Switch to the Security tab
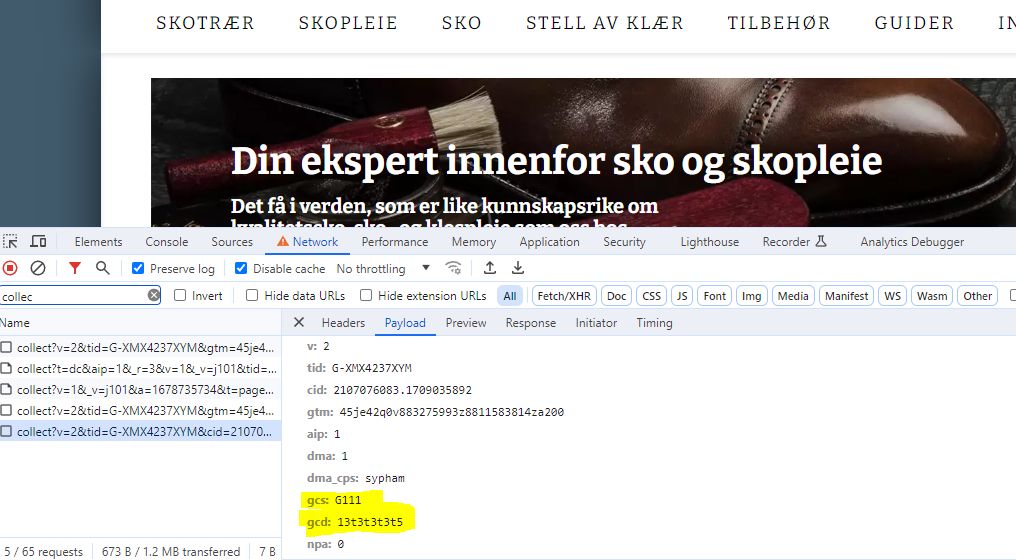The image size is (1016, 560). pos(625,242)
